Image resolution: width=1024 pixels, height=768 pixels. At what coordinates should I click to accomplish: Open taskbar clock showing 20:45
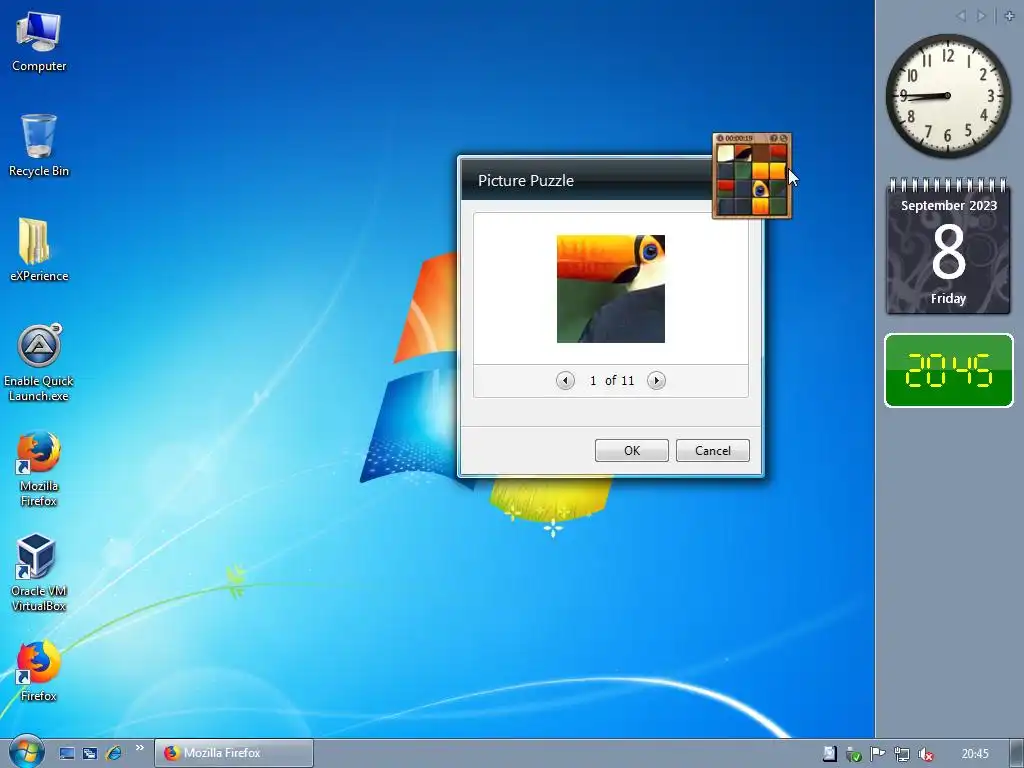coord(975,754)
